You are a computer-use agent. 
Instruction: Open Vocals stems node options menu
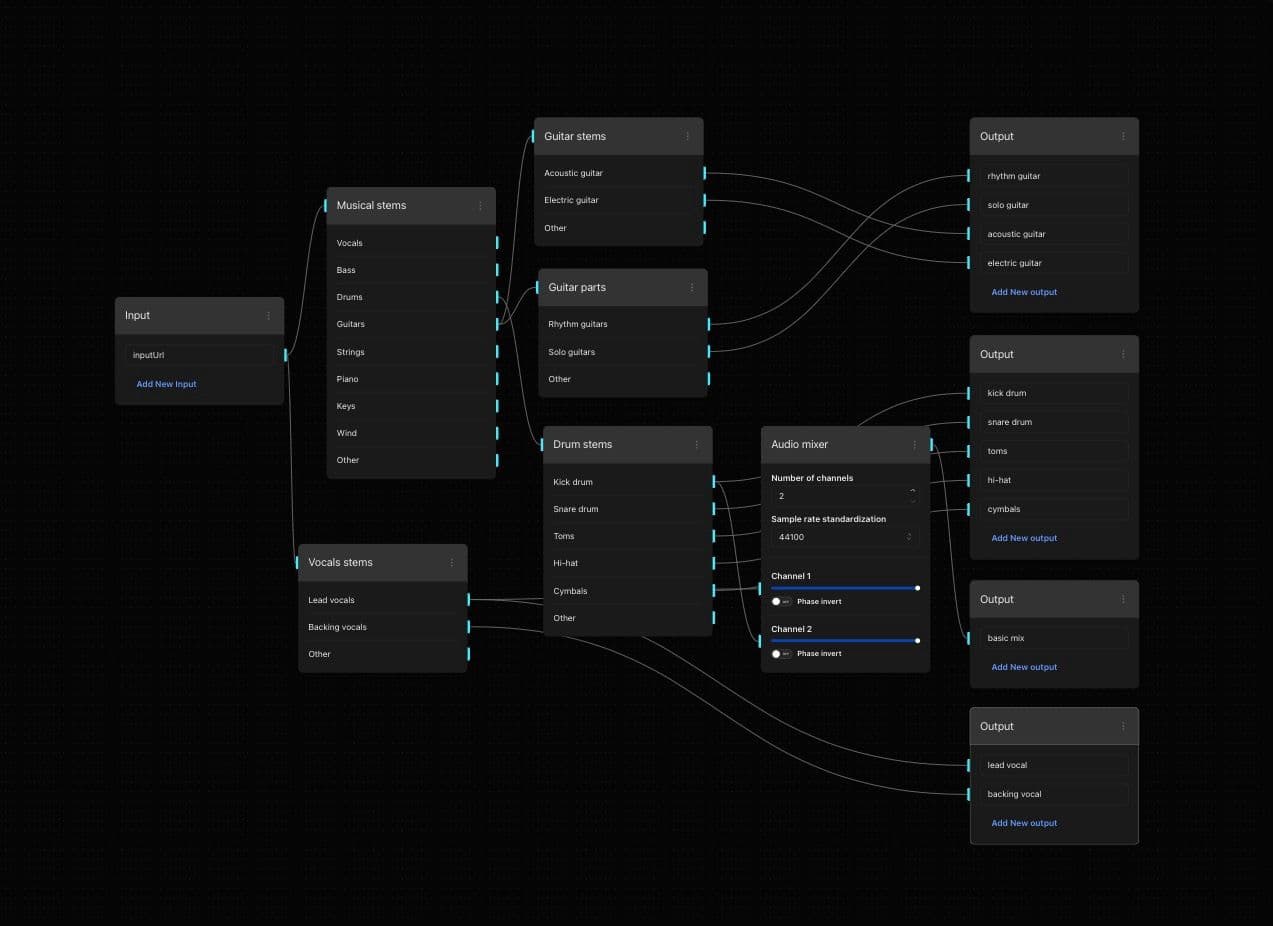[452, 563]
